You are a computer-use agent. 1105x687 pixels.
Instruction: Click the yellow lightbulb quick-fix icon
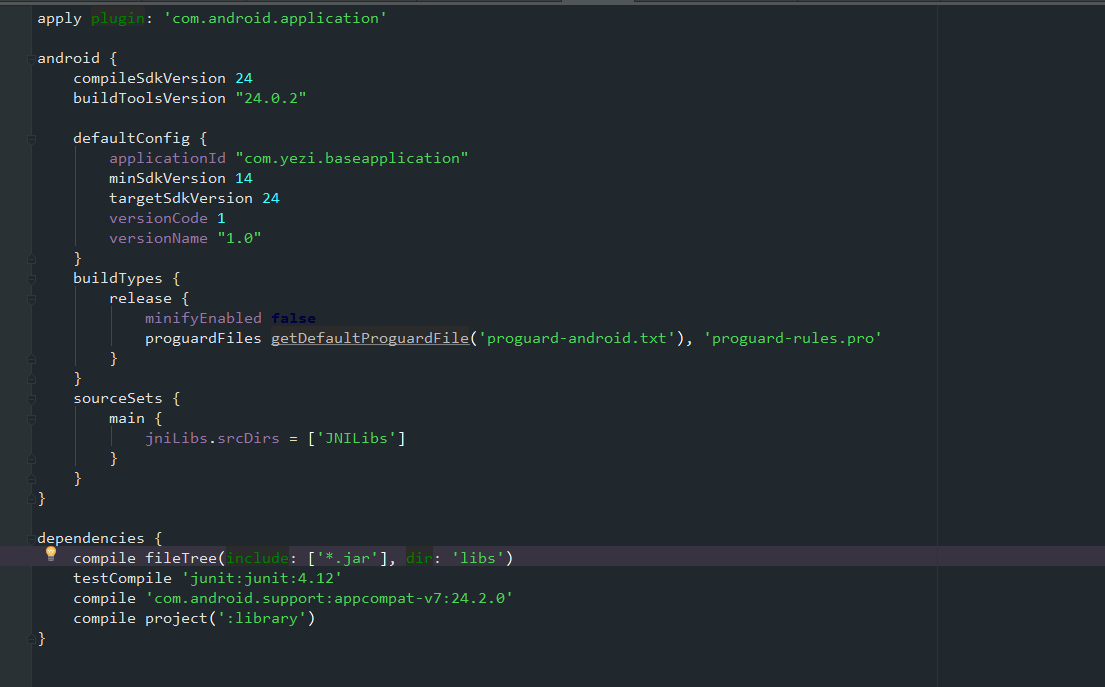point(51,553)
